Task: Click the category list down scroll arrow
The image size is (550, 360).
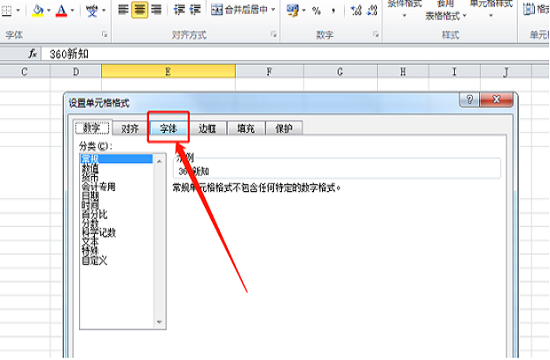Action: [159, 322]
